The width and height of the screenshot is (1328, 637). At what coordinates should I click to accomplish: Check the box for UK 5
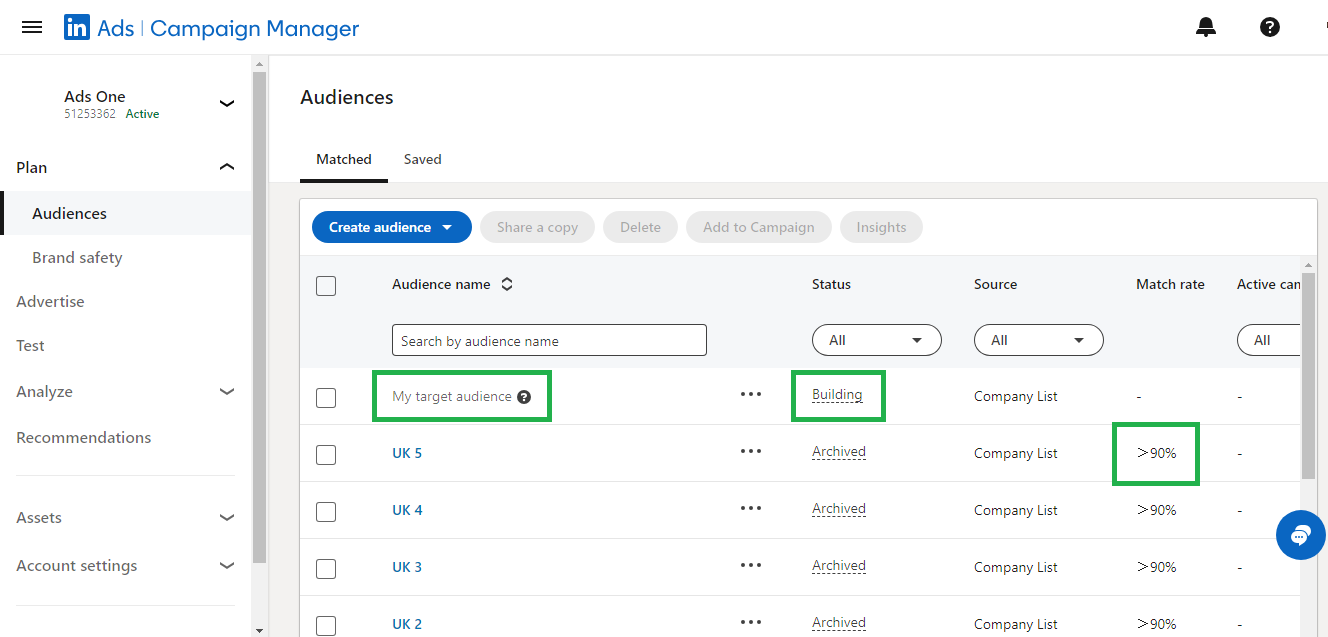326,455
